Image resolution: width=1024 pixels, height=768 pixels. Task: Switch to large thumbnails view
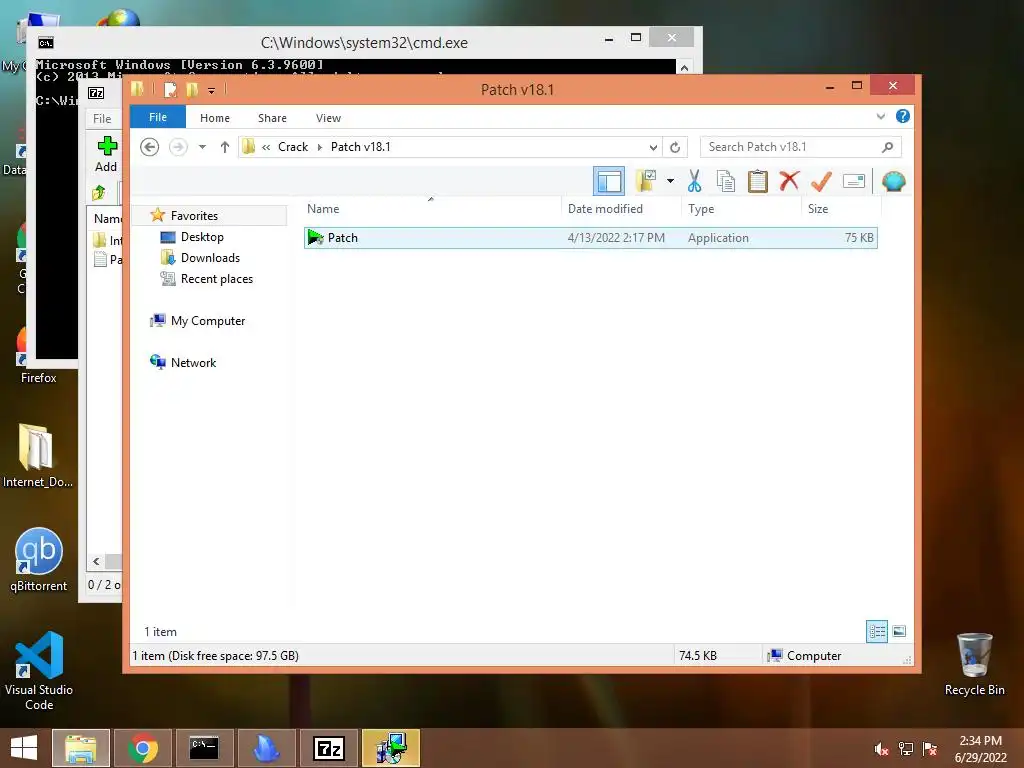(899, 631)
